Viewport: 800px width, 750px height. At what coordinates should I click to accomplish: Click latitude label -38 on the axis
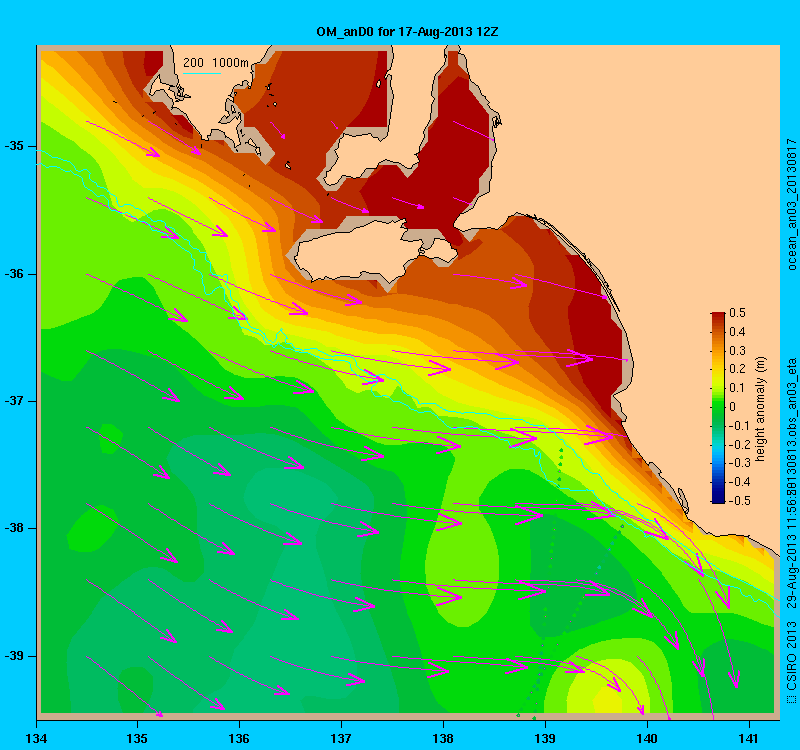point(14,528)
